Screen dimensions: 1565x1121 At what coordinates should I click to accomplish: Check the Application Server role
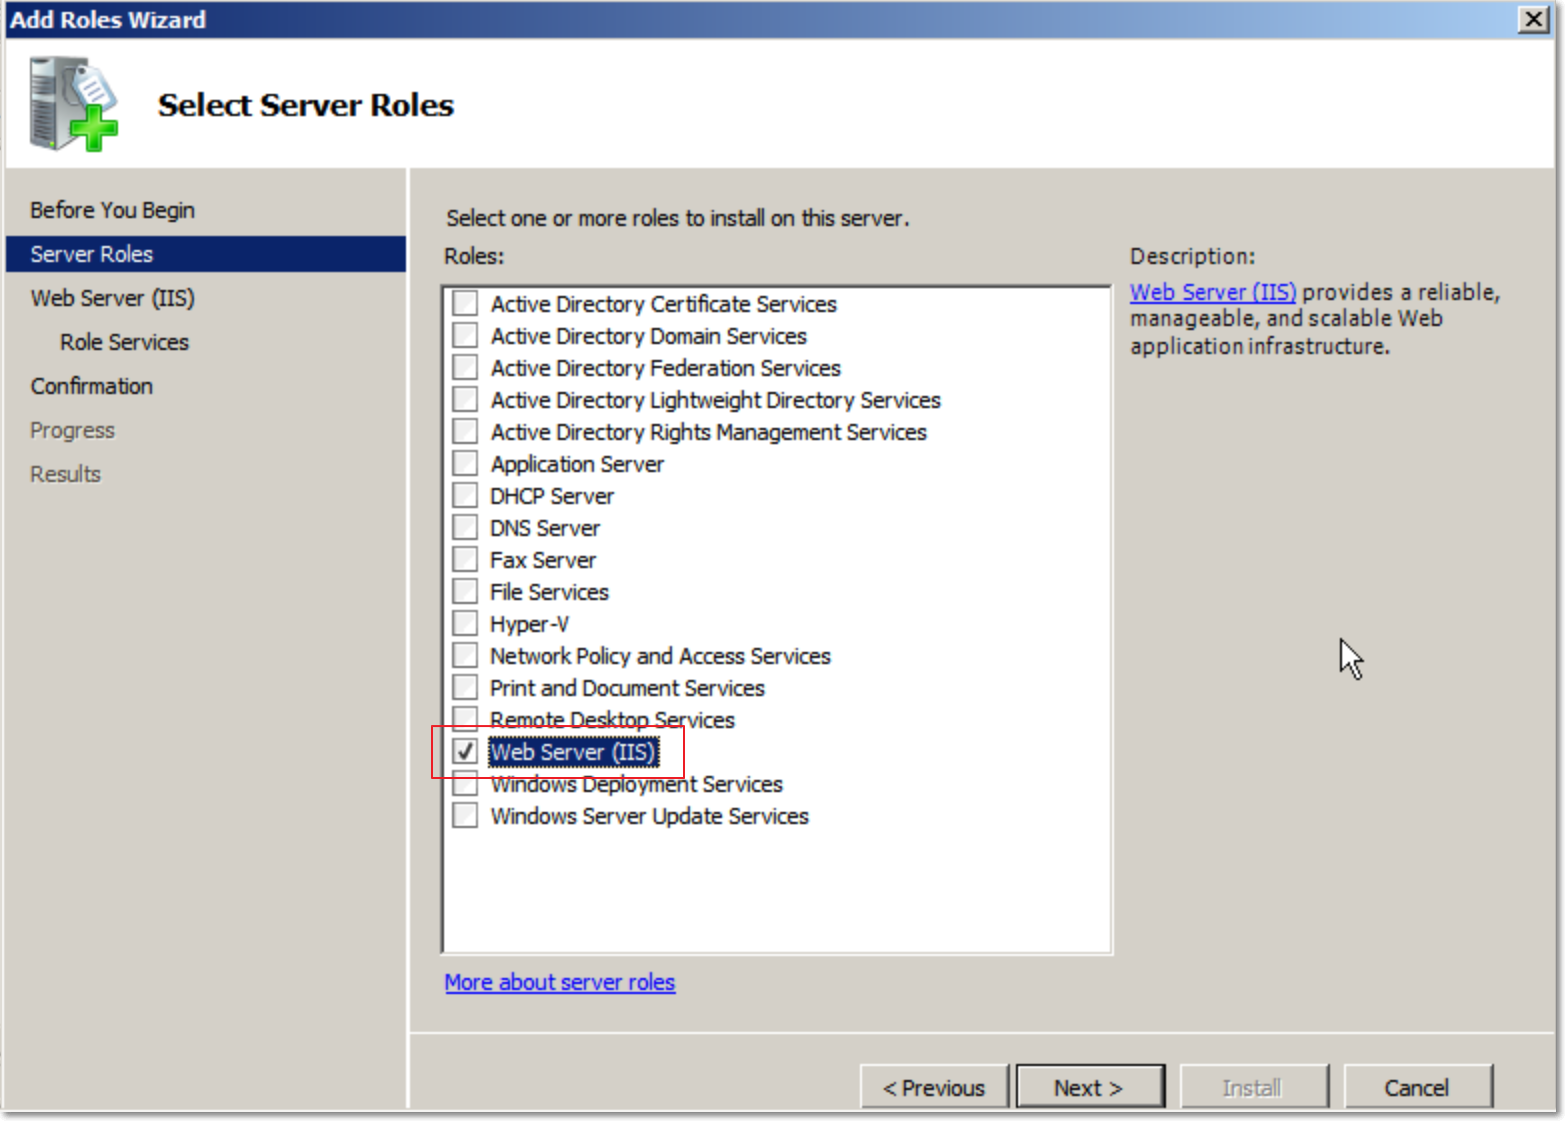(464, 463)
